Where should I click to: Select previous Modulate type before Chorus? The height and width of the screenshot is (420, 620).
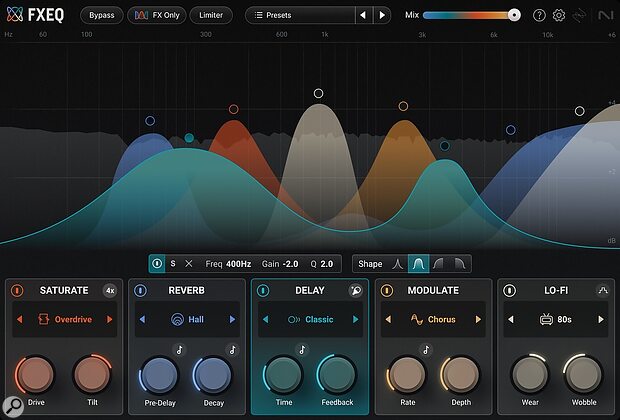click(x=388, y=319)
